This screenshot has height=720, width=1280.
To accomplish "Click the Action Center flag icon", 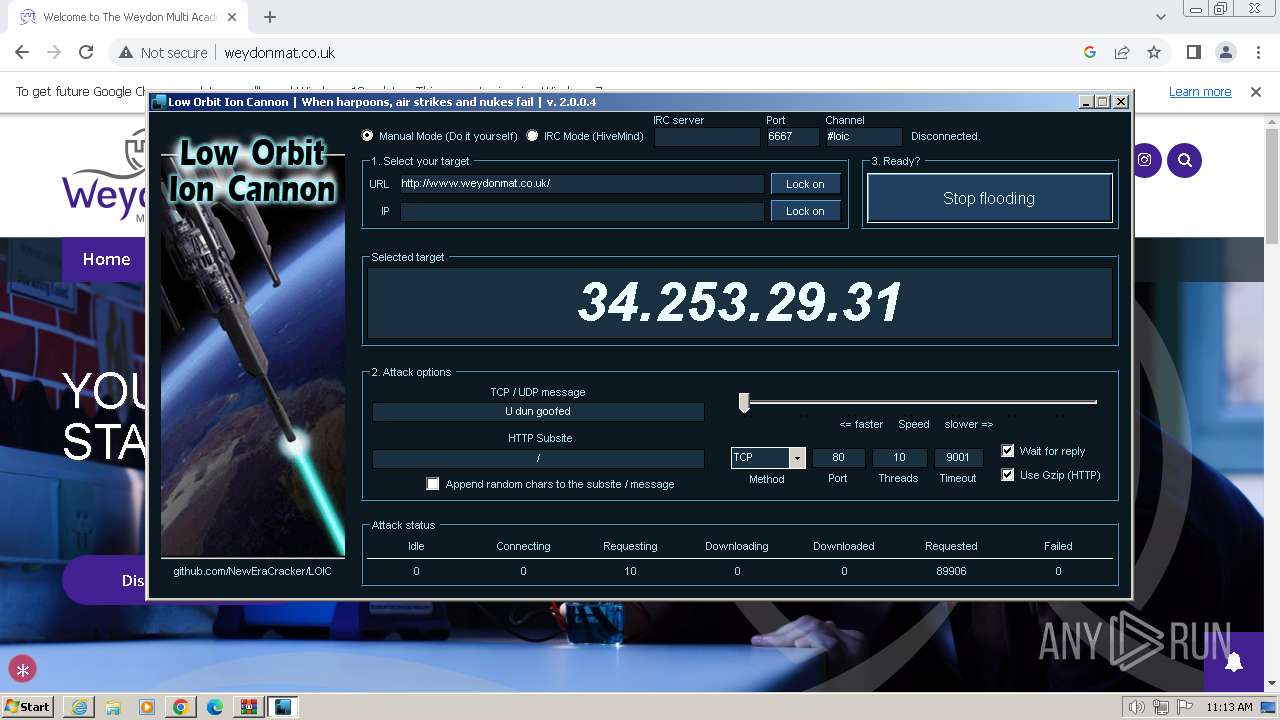I will click(x=1185, y=707).
